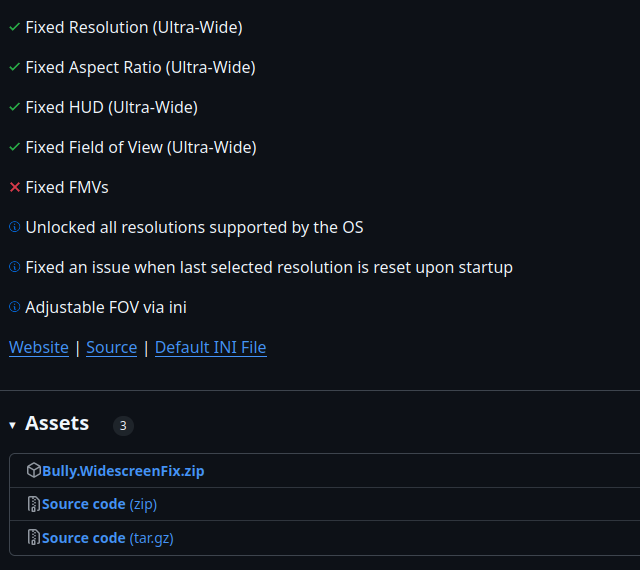The width and height of the screenshot is (640, 570).
Task: Click the green checkmark beside Fixed Field of View
Action: coord(15,147)
